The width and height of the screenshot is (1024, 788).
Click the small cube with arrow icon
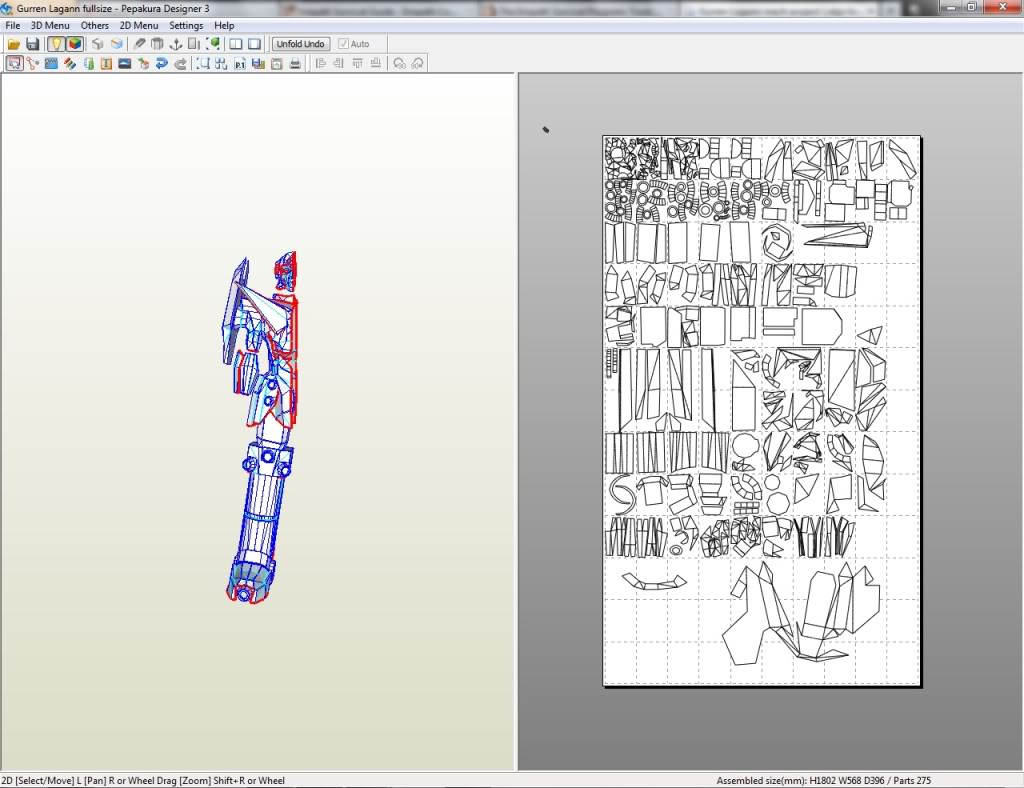[143, 63]
